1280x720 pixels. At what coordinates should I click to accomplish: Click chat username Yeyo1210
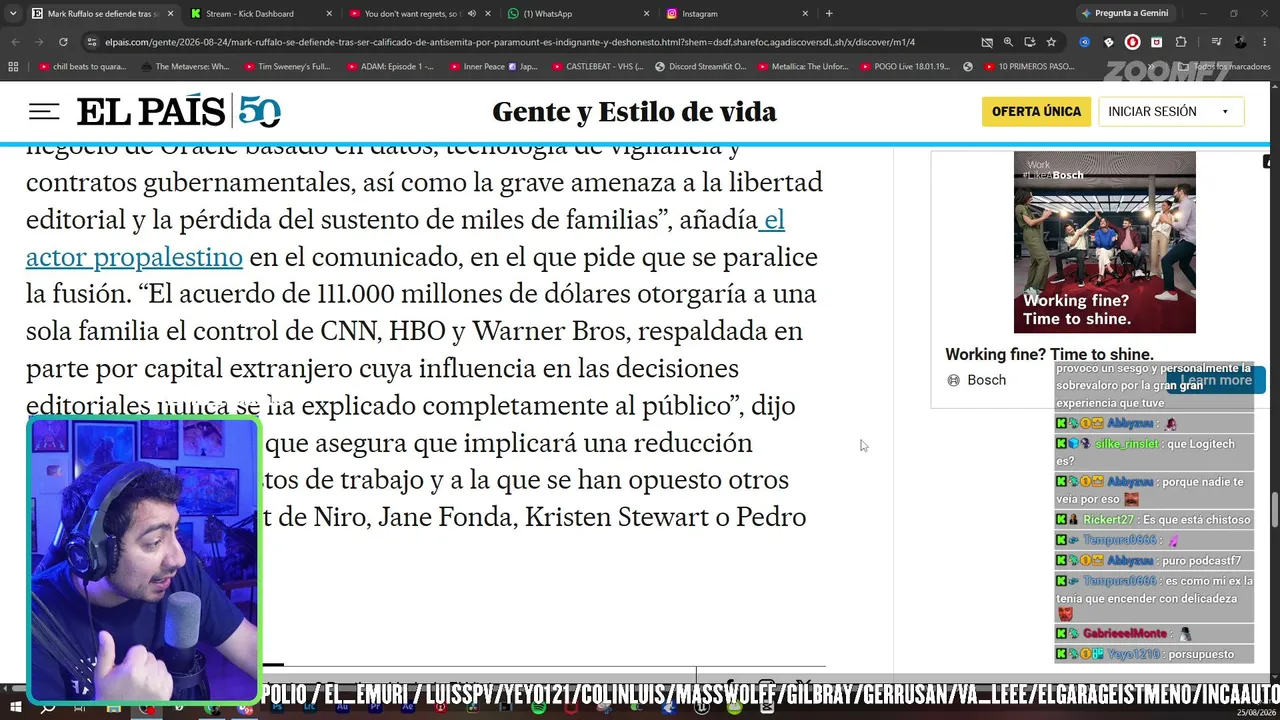(1132, 654)
